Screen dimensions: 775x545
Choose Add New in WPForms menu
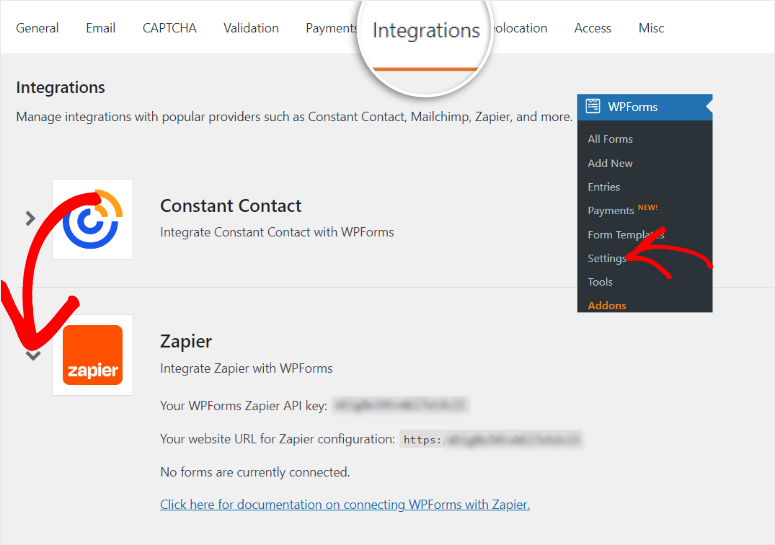tap(610, 163)
